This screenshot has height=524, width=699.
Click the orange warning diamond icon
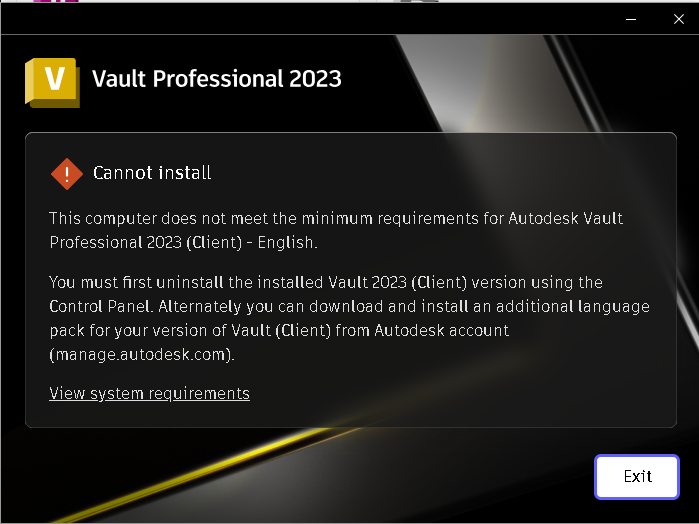(x=67, y=173)
